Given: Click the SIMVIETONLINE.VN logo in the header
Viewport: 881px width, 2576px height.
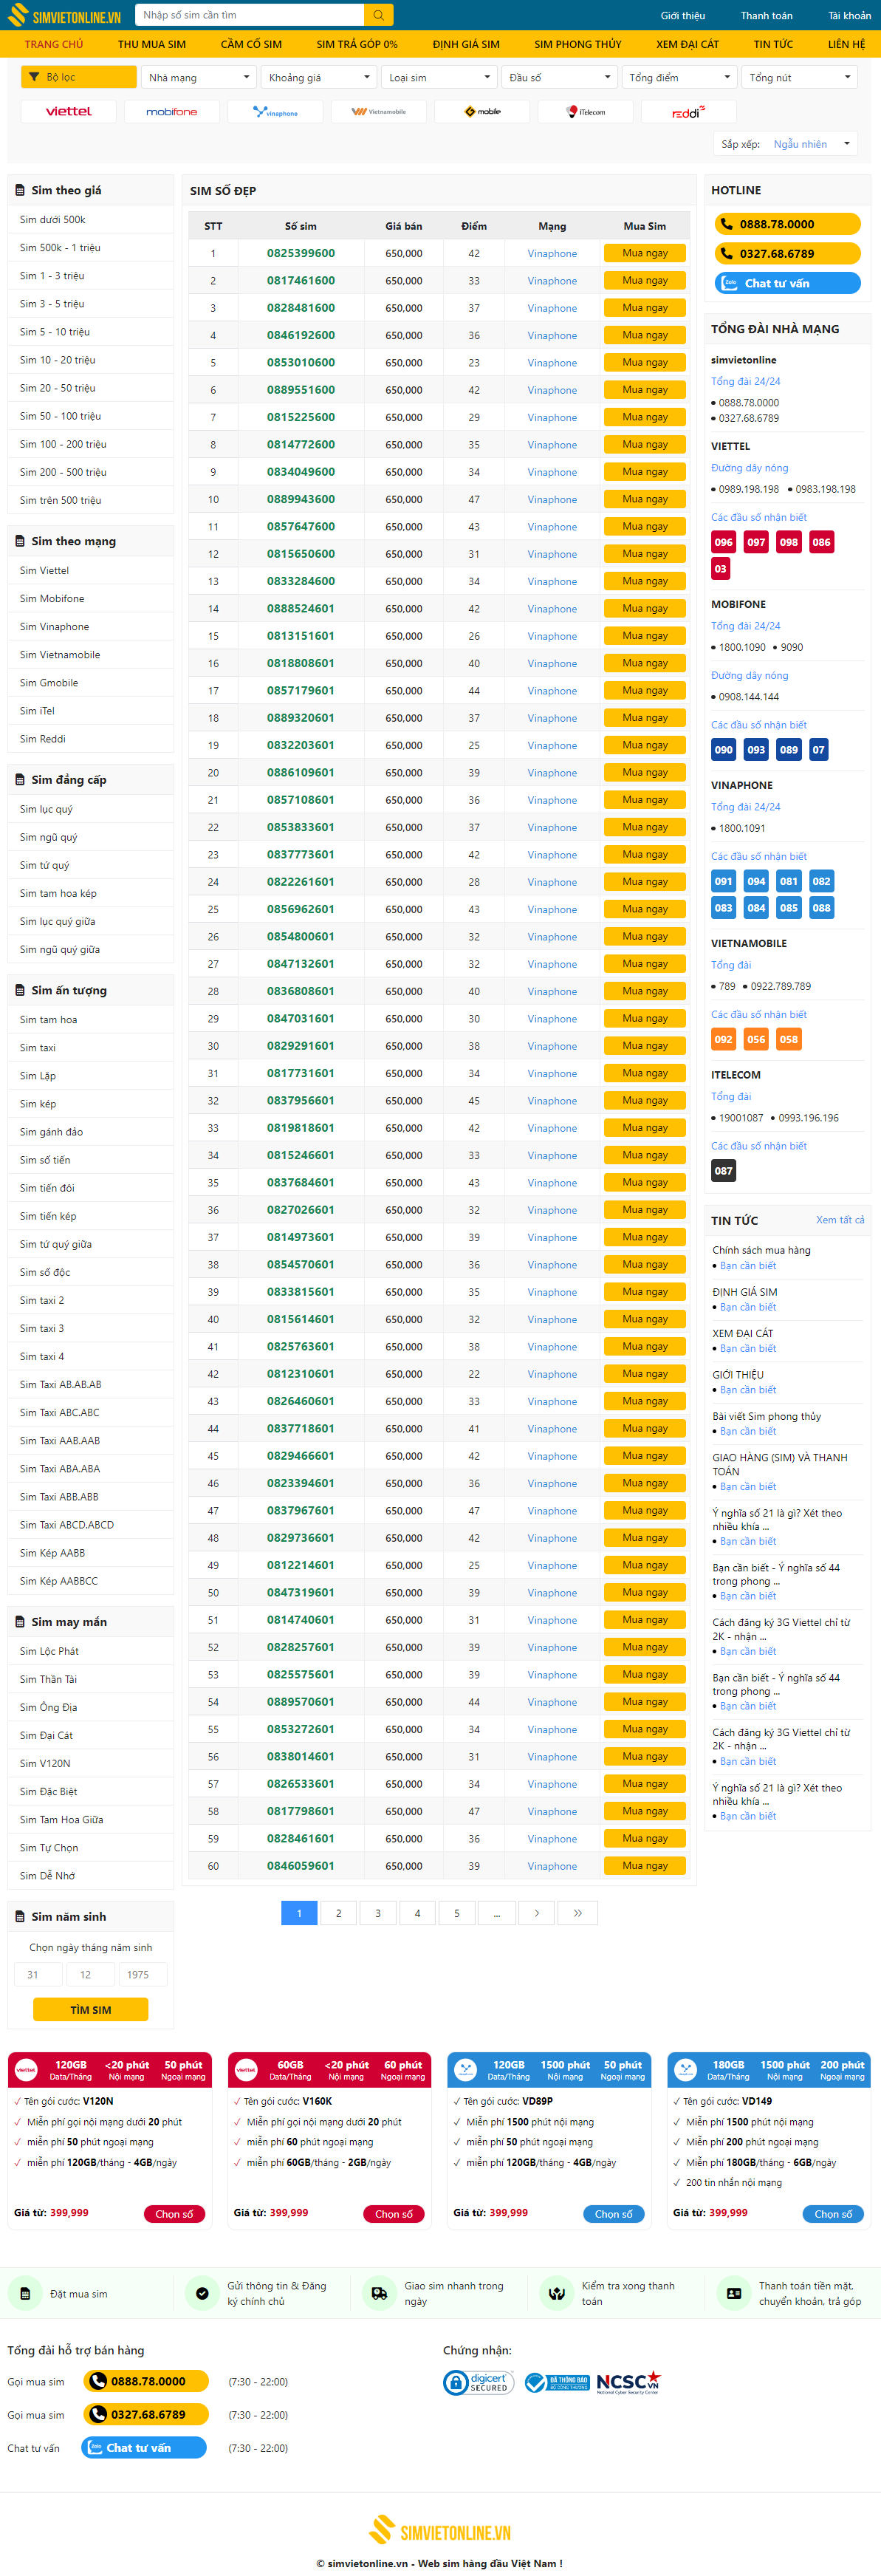Looking at the screenshot, I should coord(64,15).
